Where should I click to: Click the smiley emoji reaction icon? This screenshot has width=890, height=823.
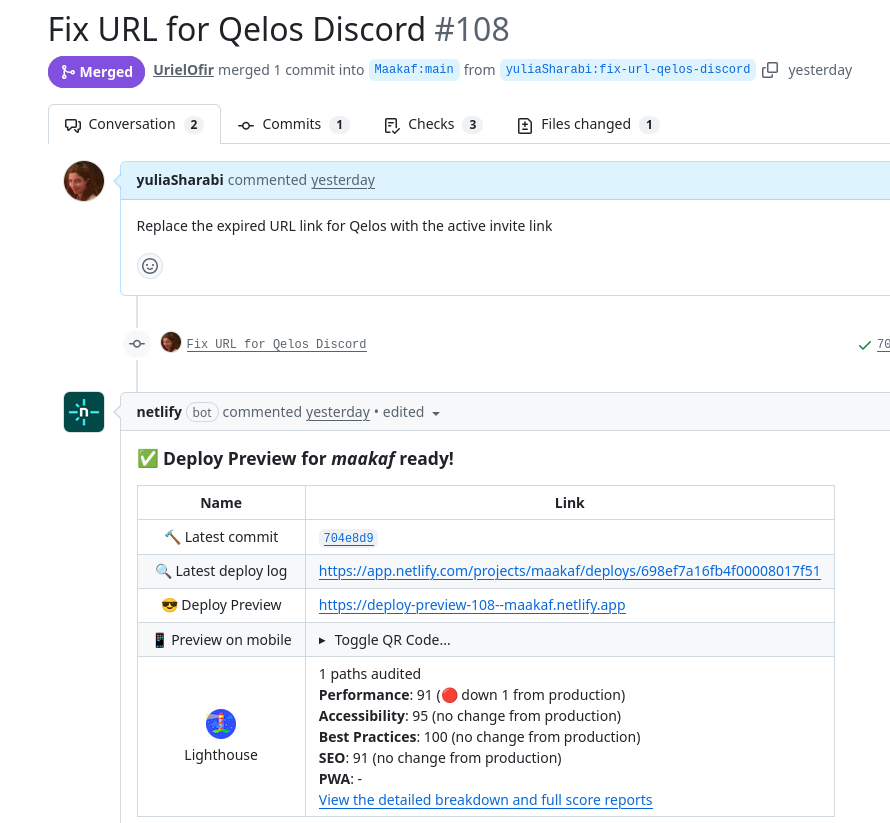click(x=149, y=266)
